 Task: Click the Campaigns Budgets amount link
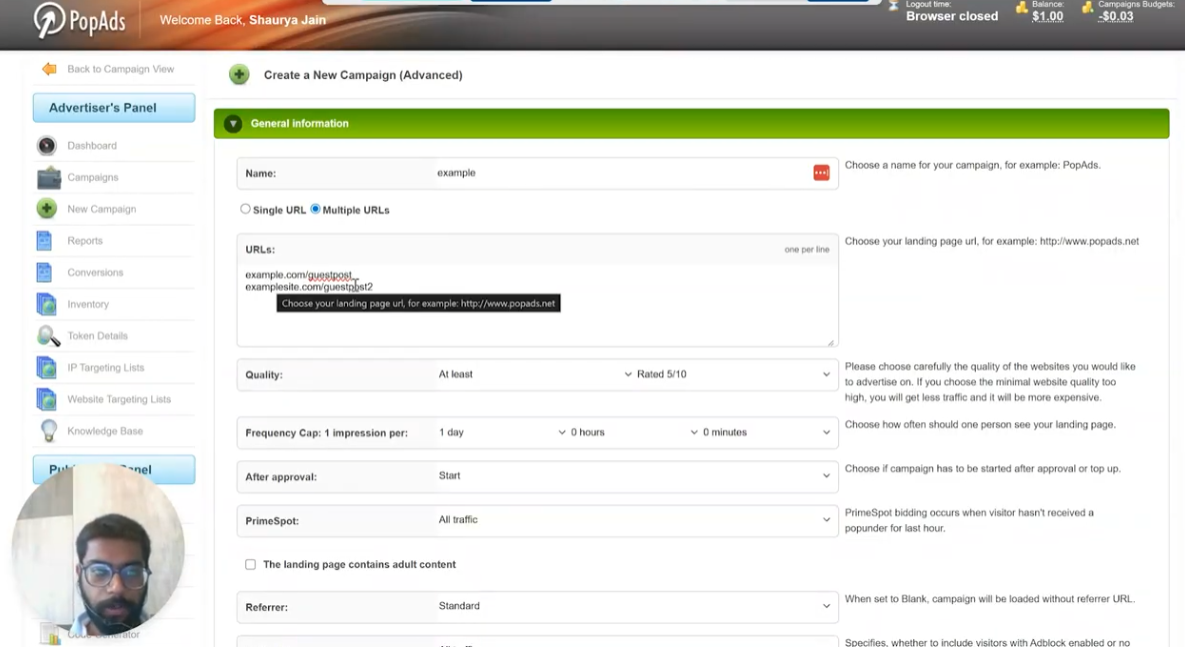coord(1116,17)
